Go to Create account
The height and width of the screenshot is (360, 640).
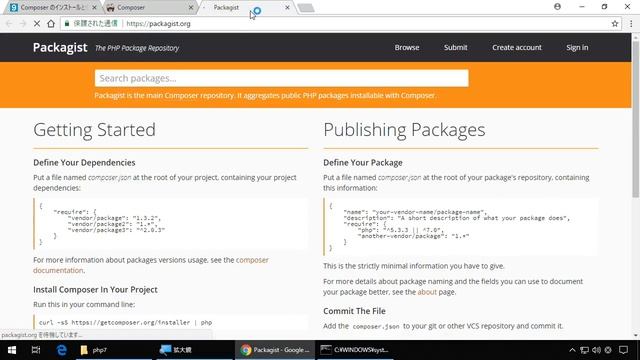[517, 47]
